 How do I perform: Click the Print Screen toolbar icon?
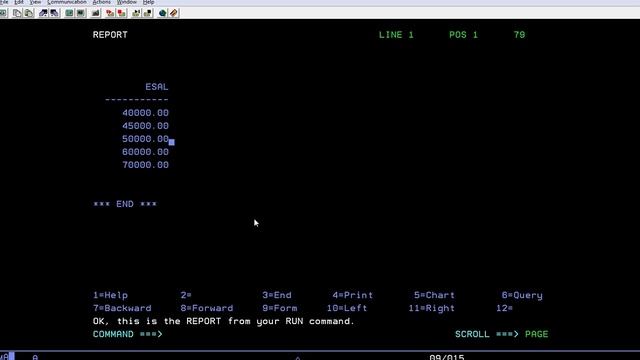point(3,13)
